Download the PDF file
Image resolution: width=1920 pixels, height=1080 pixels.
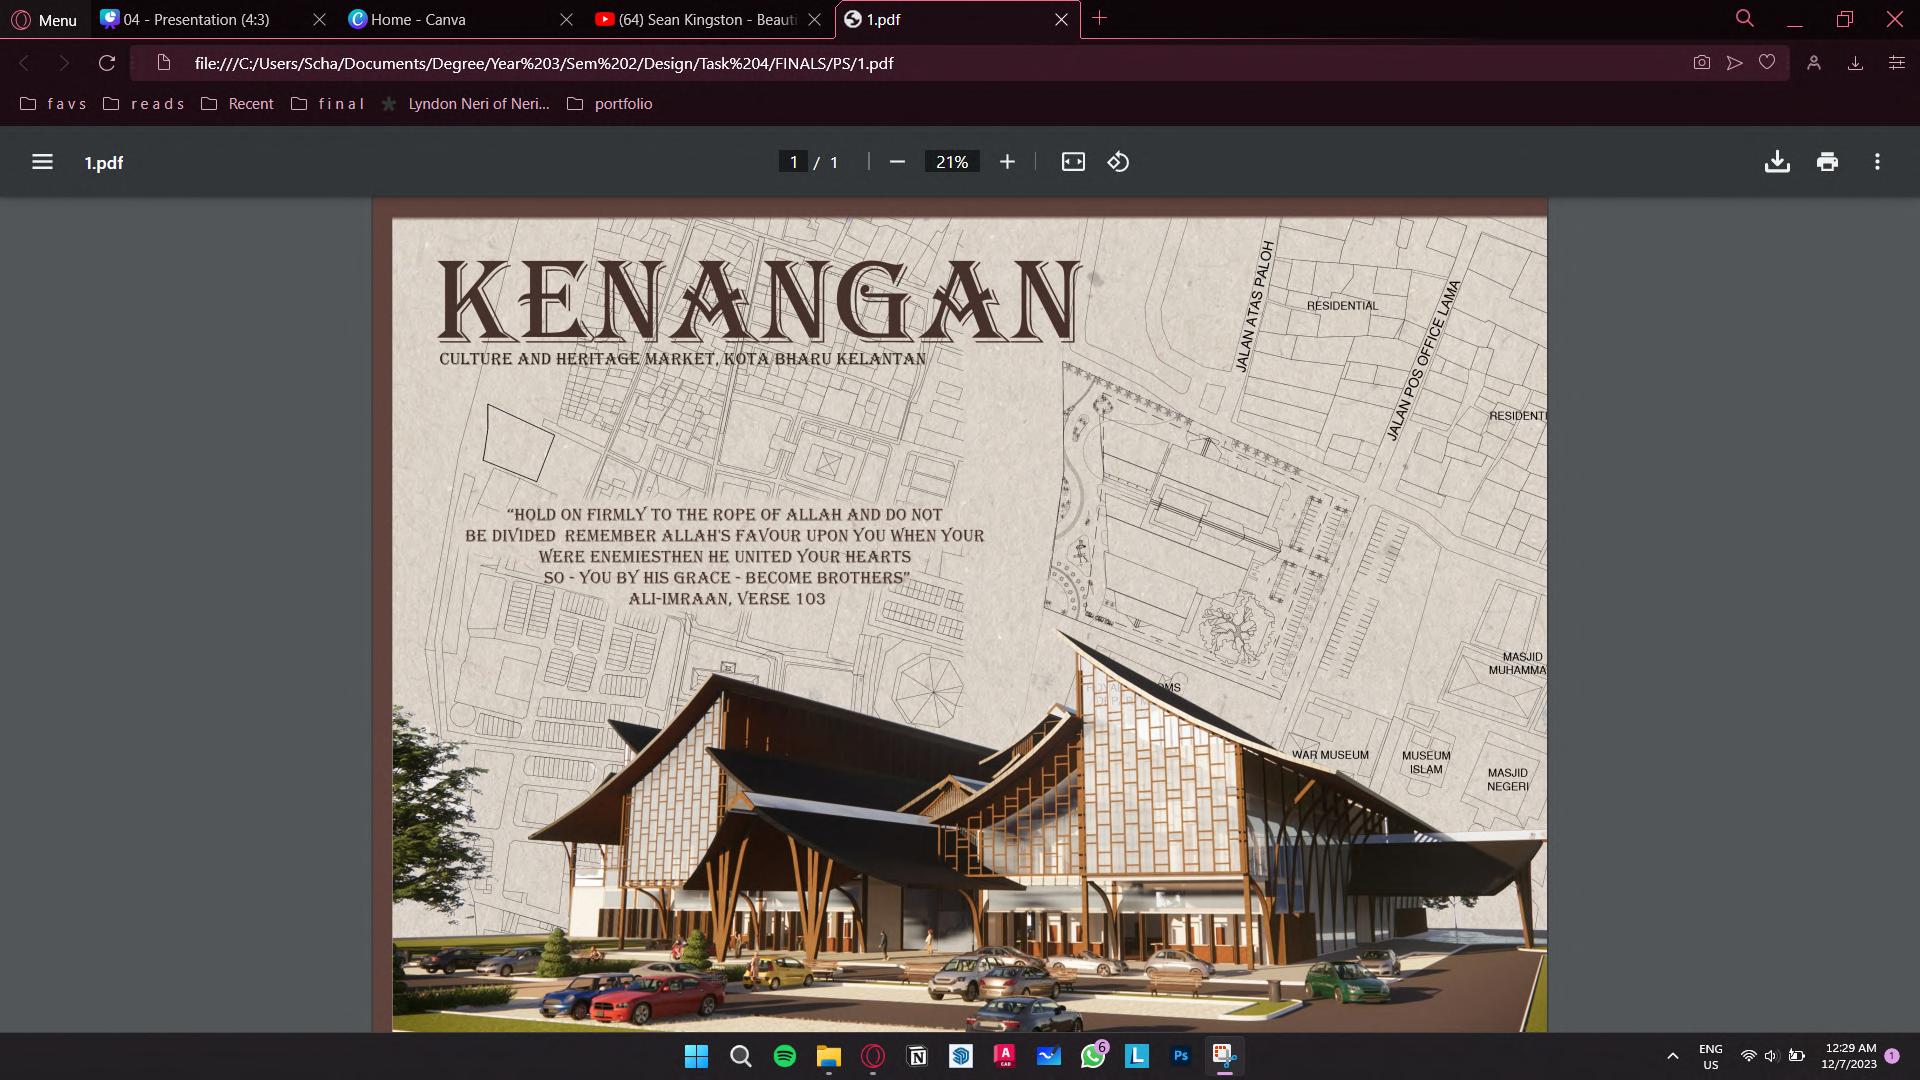(1777, 162)
